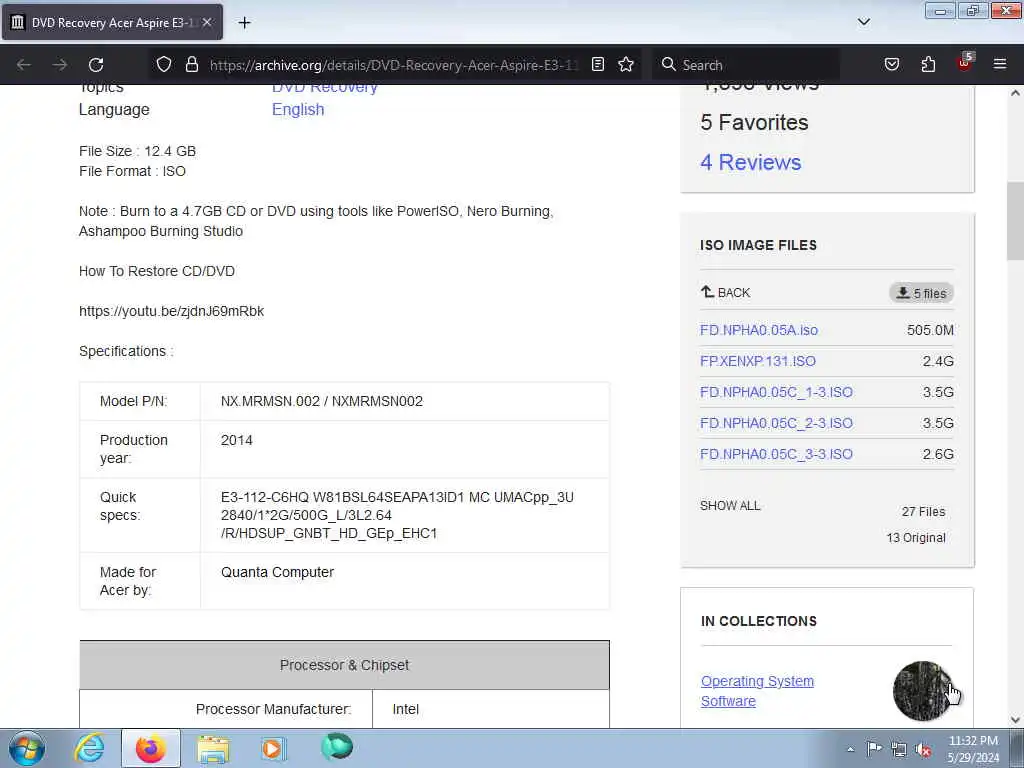Download FP.XENXP.131.ISO file

pos(758,361)
